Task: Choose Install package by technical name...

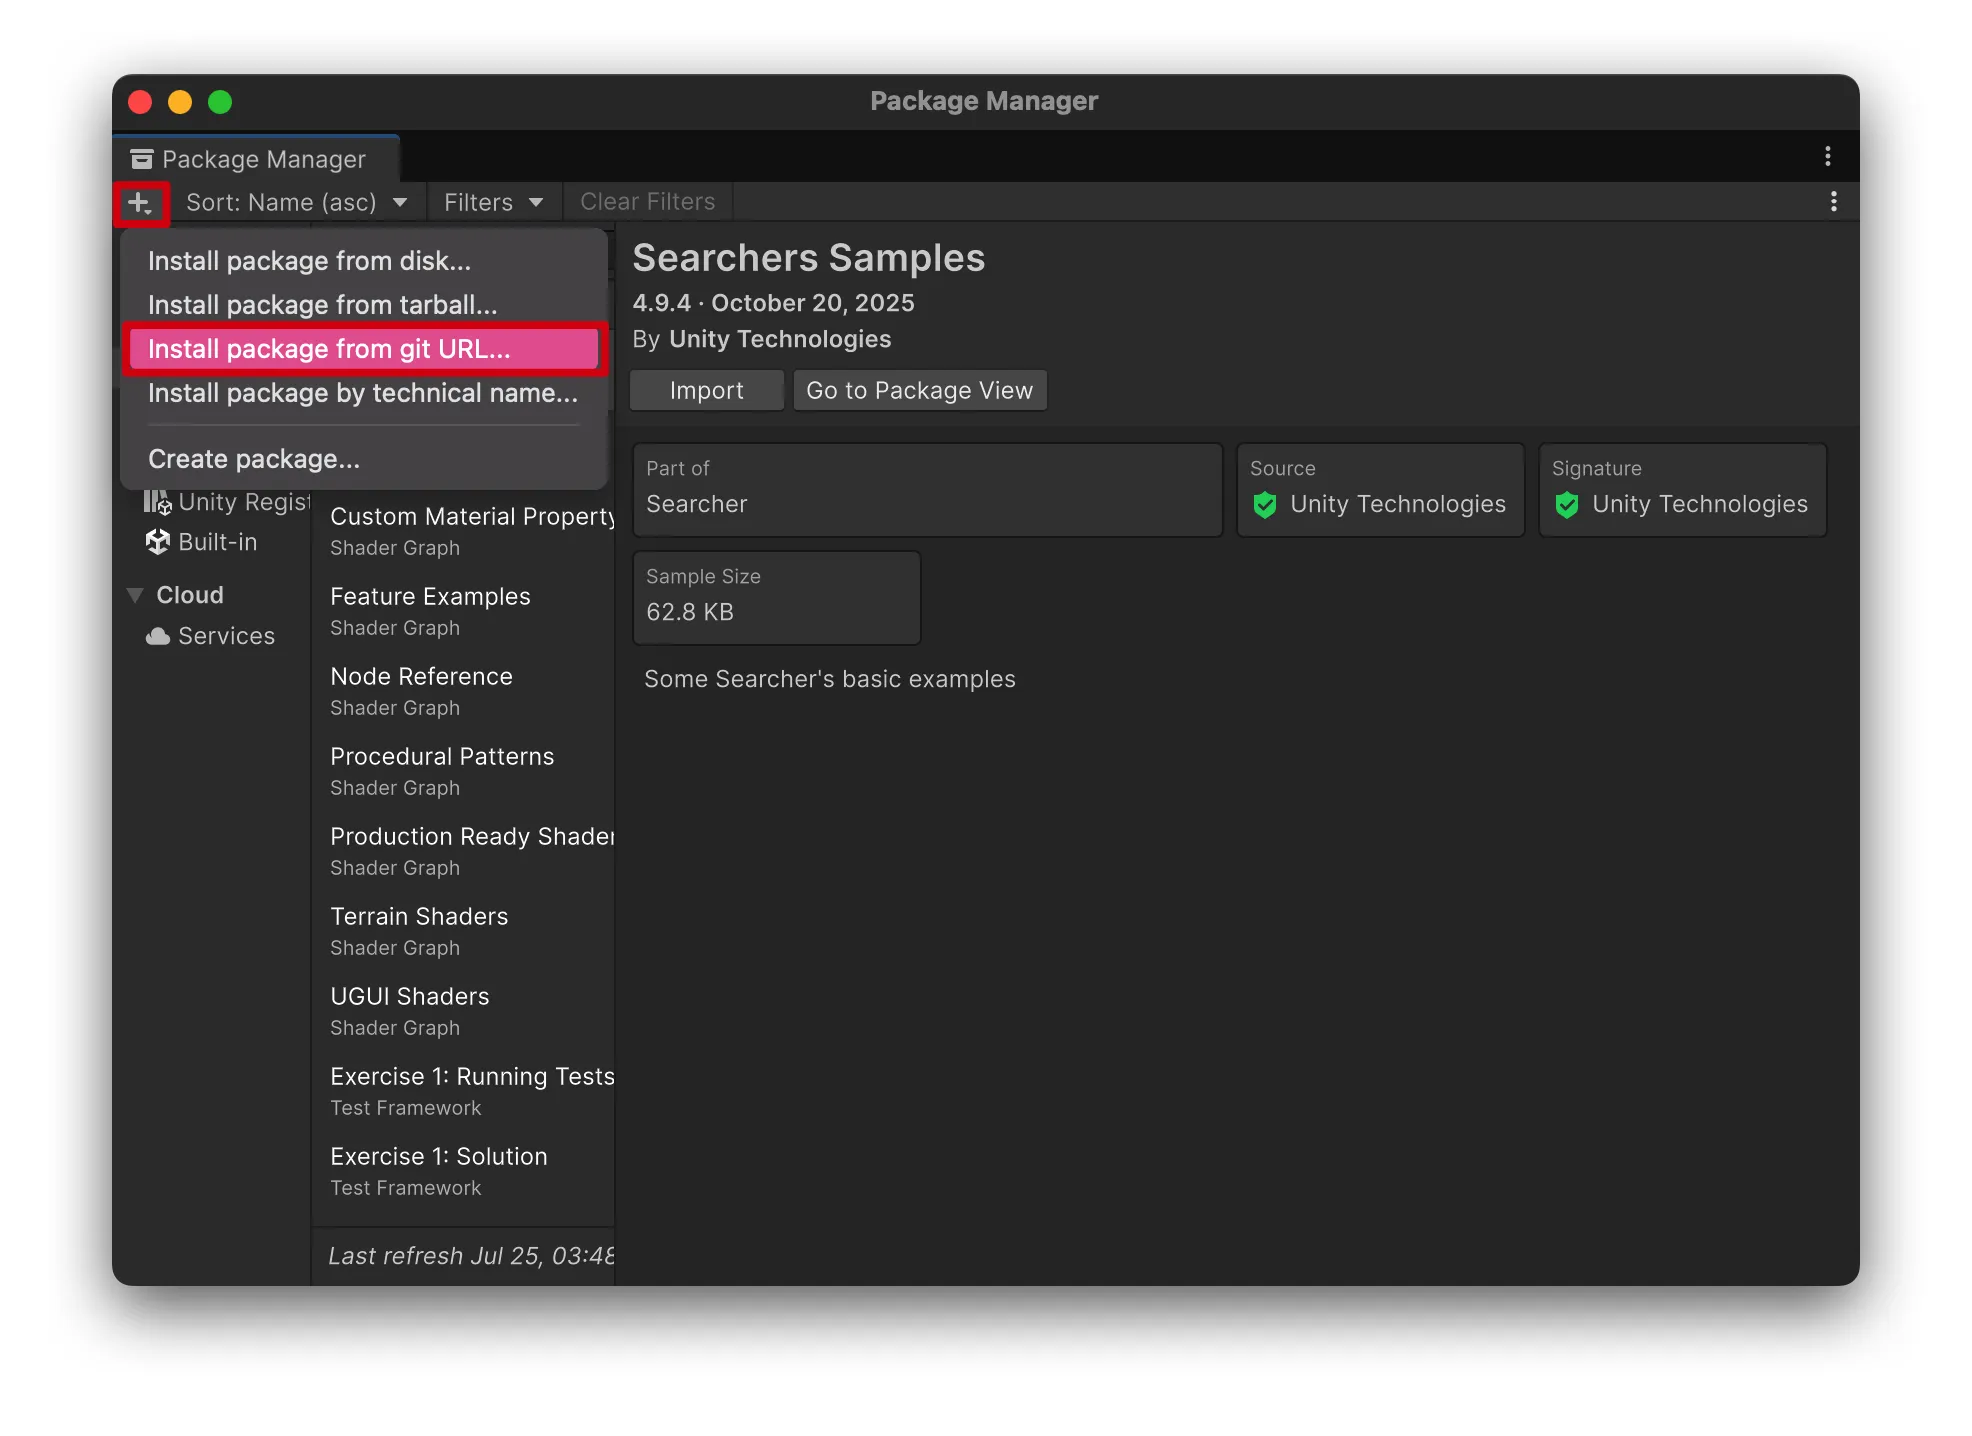Action: 364,393
